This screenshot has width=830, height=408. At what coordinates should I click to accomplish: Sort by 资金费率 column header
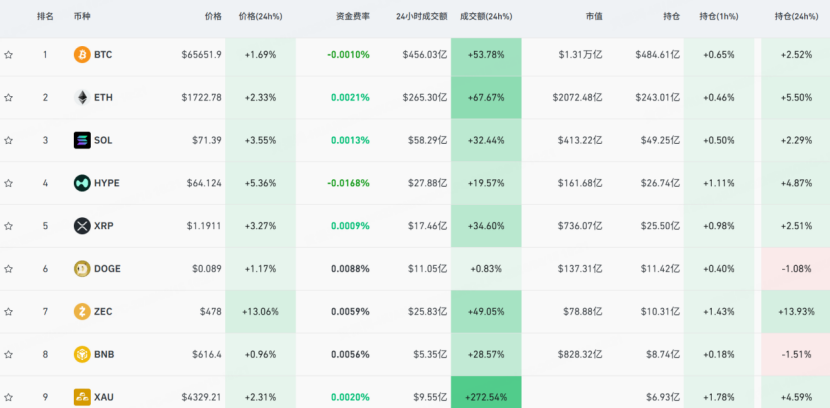(x=353, y=16)
